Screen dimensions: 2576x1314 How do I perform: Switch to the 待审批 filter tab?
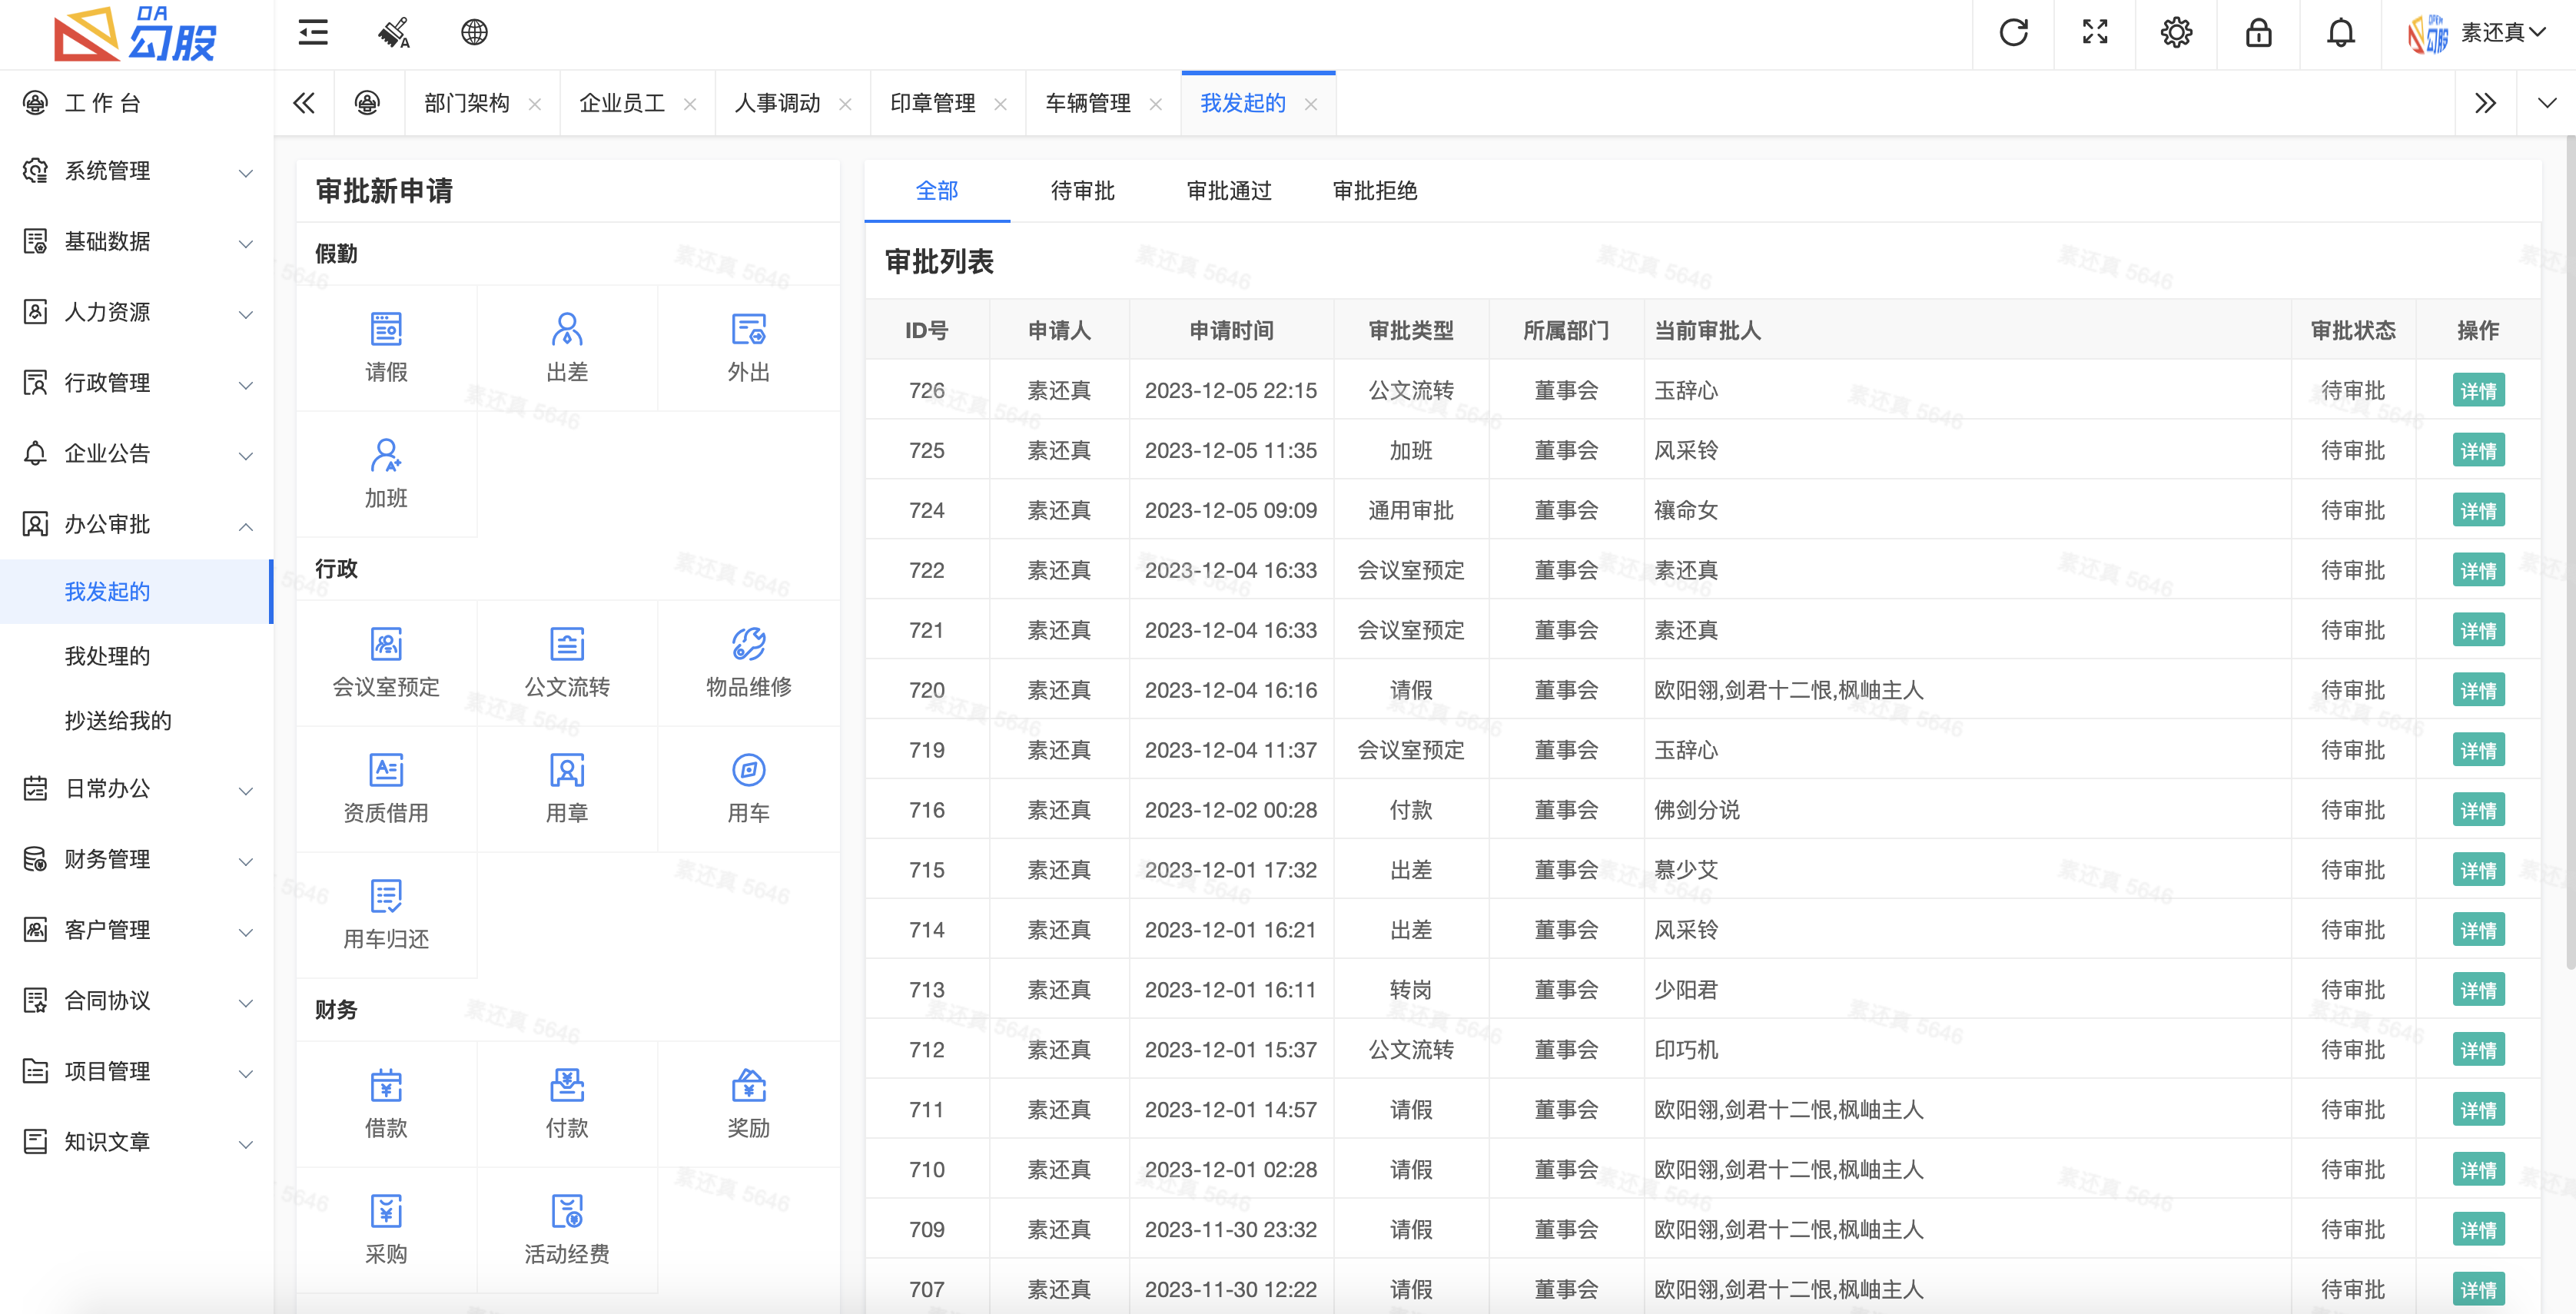click(x=1083, y=191)
